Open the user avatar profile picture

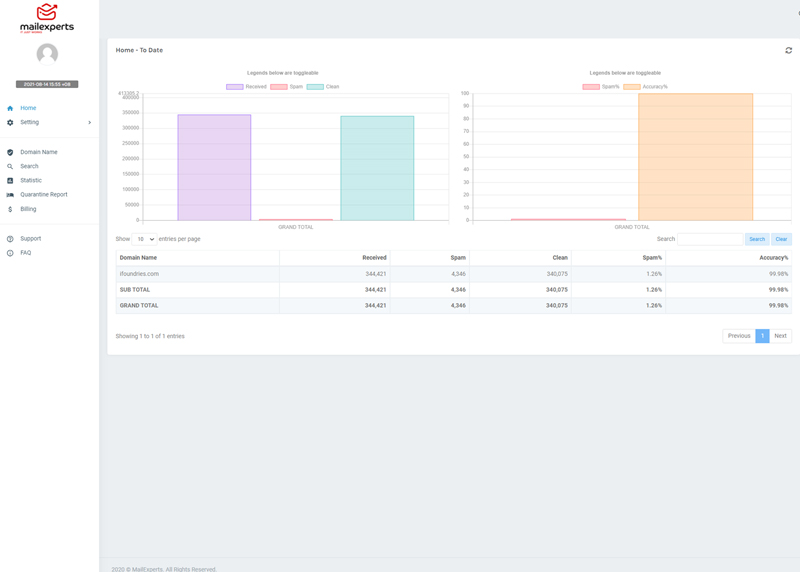pos(47,54)
